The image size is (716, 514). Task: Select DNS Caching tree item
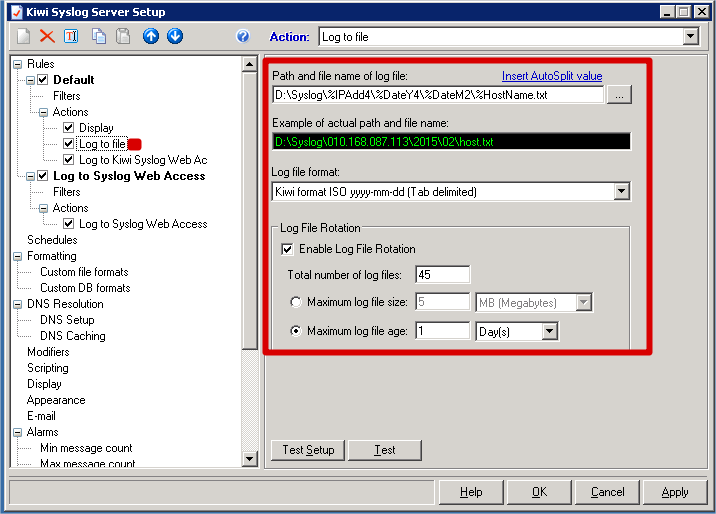[x=73, y=336]
